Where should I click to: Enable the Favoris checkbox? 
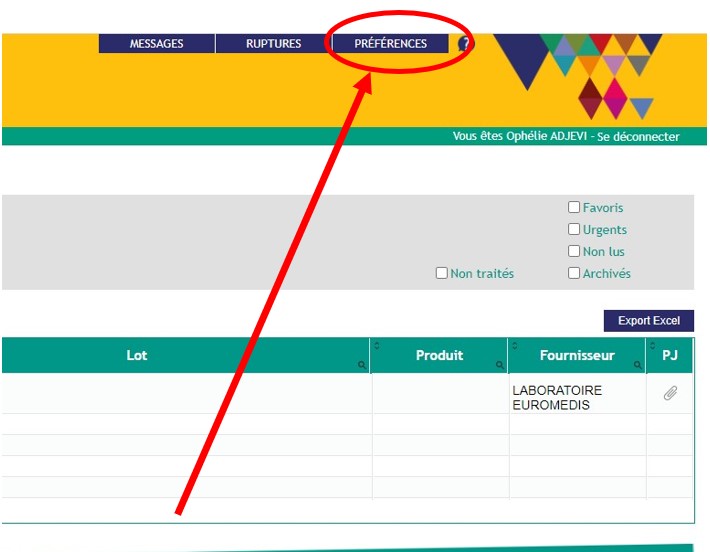[x=574, y=208]
